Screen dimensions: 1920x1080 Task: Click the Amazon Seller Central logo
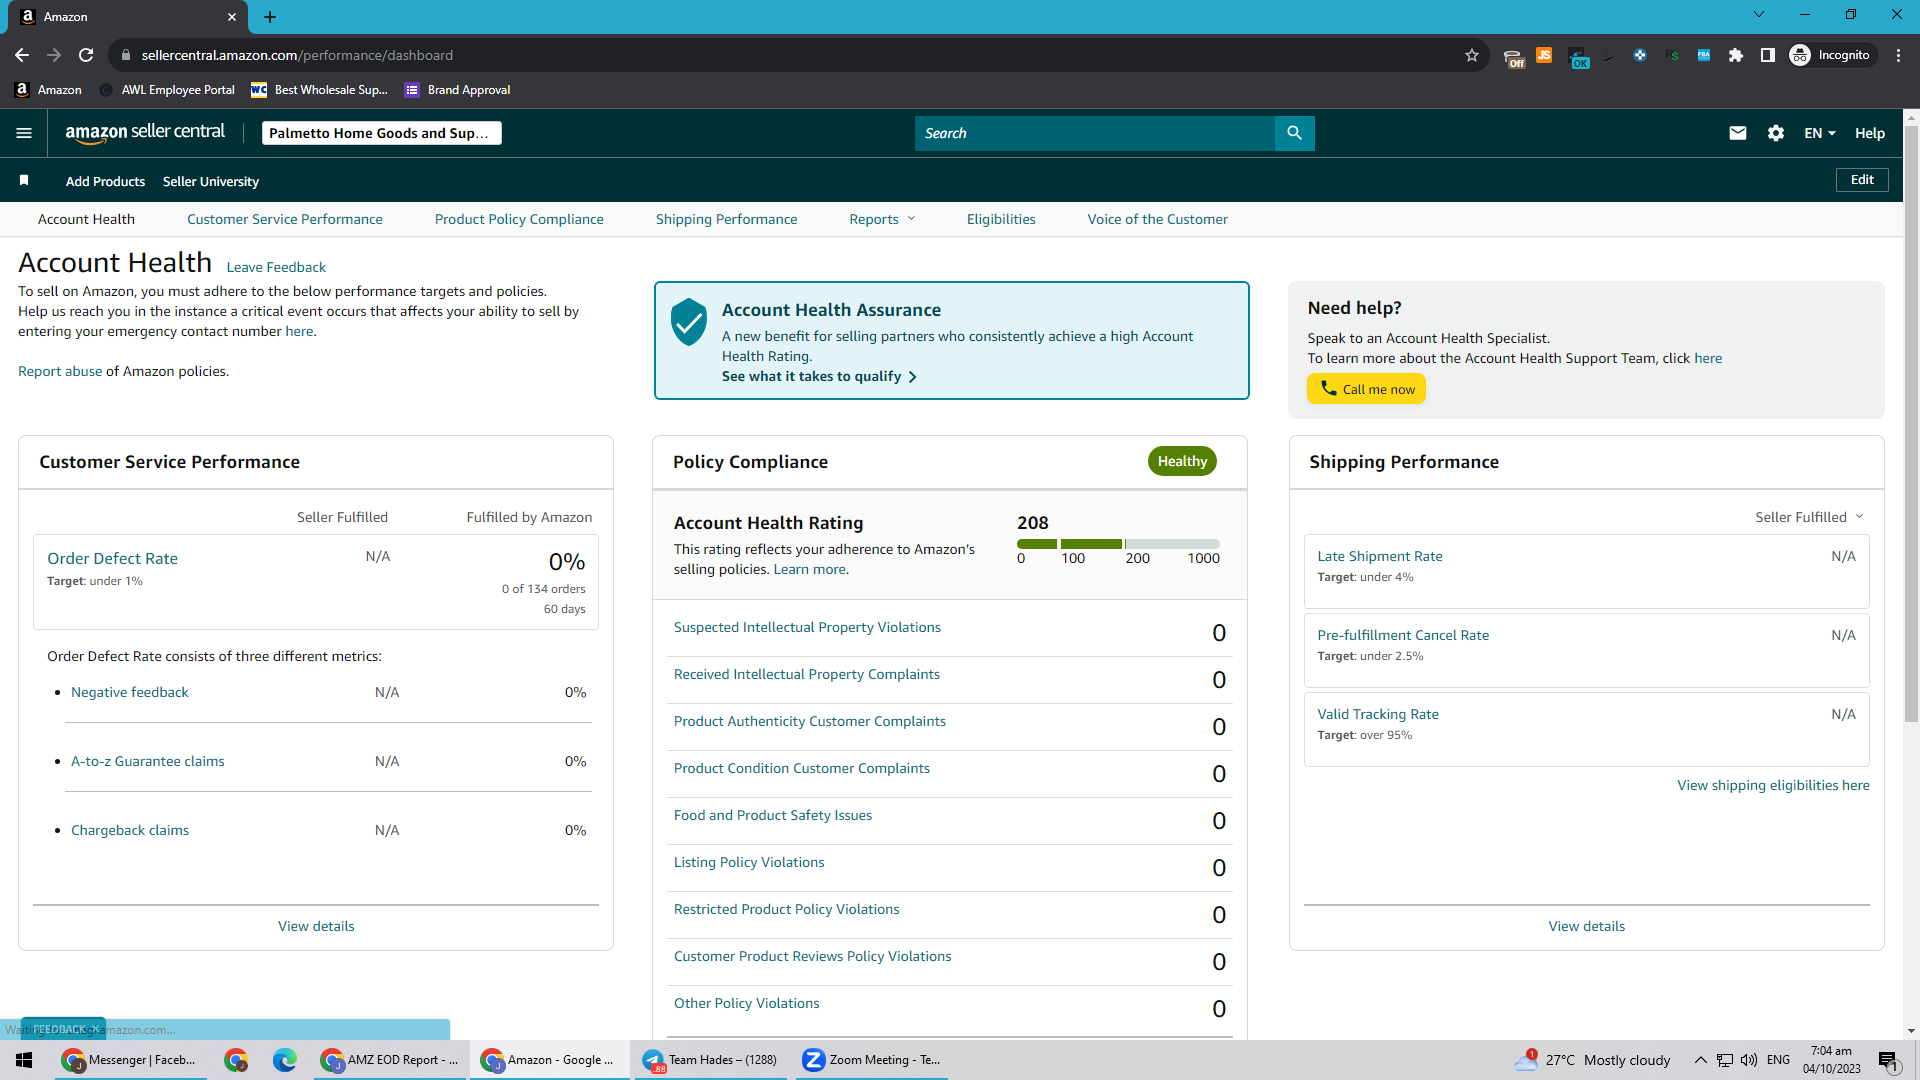pos(145,133)
